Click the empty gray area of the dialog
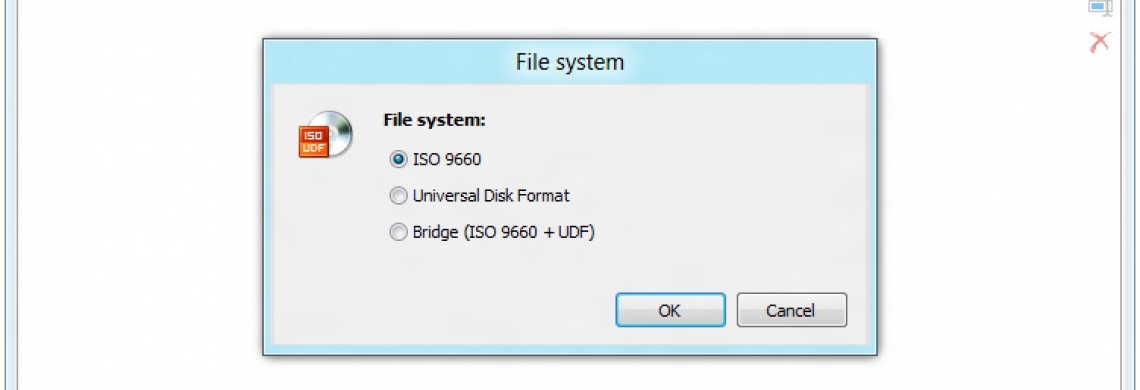1140x390 pixels. (727, 182)
